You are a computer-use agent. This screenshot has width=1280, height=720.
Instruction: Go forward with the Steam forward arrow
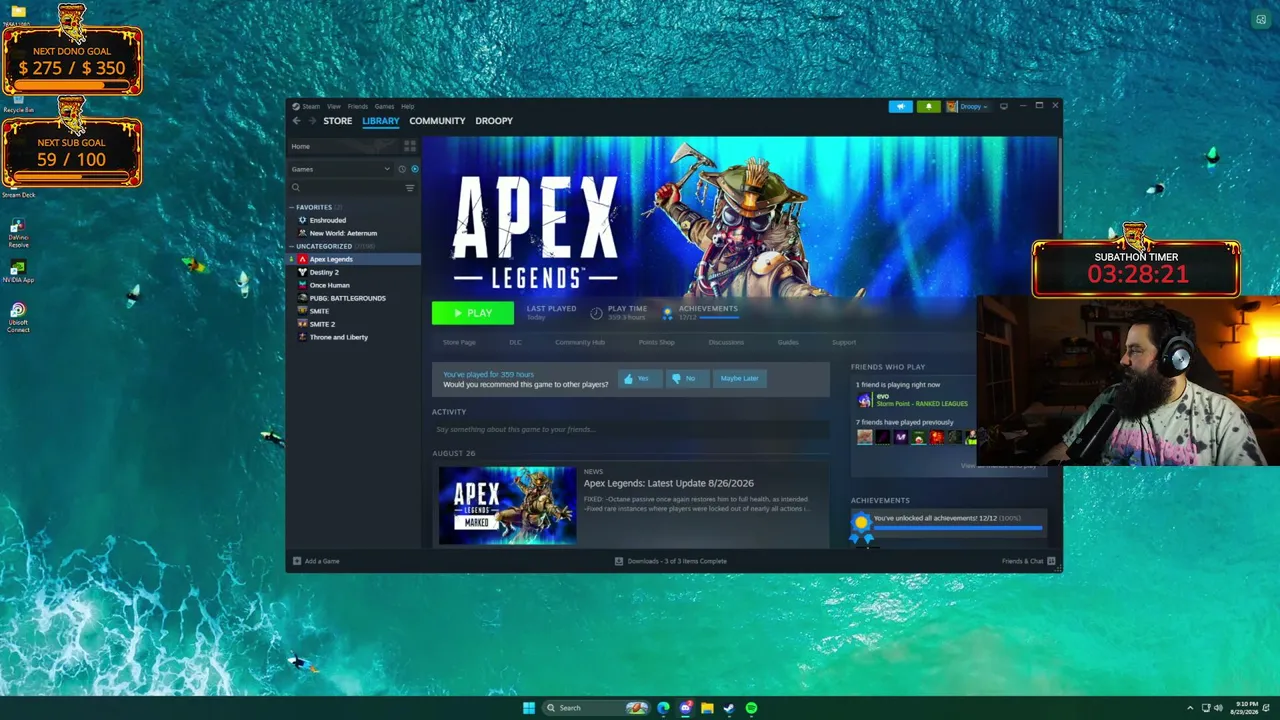(x=312, y=121)
